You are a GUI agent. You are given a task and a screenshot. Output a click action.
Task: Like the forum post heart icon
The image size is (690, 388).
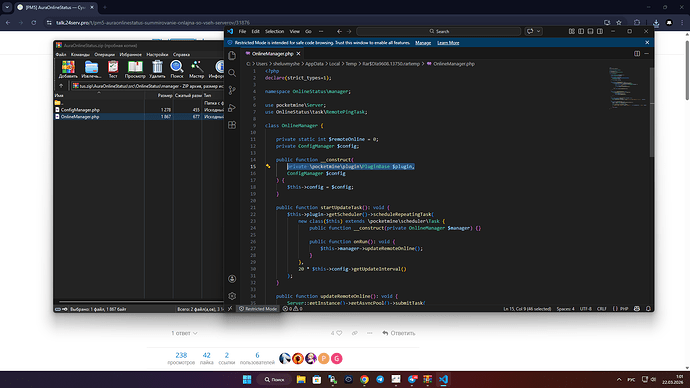pos(339,333)
